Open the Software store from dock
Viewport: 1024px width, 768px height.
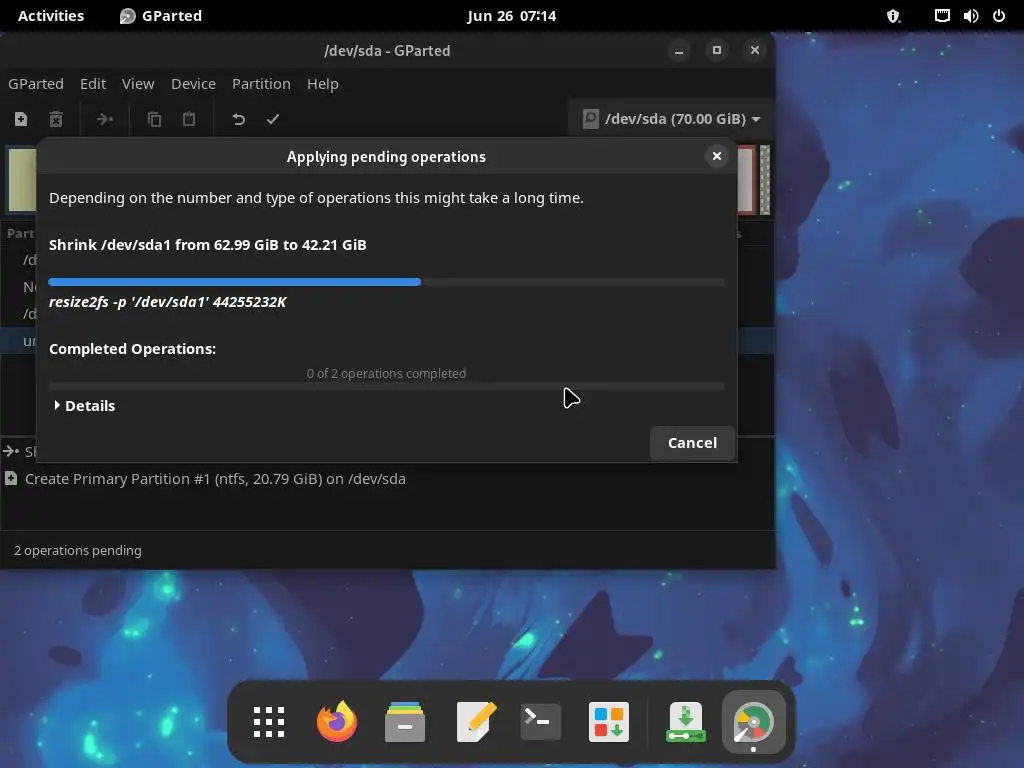click(609, 722)
